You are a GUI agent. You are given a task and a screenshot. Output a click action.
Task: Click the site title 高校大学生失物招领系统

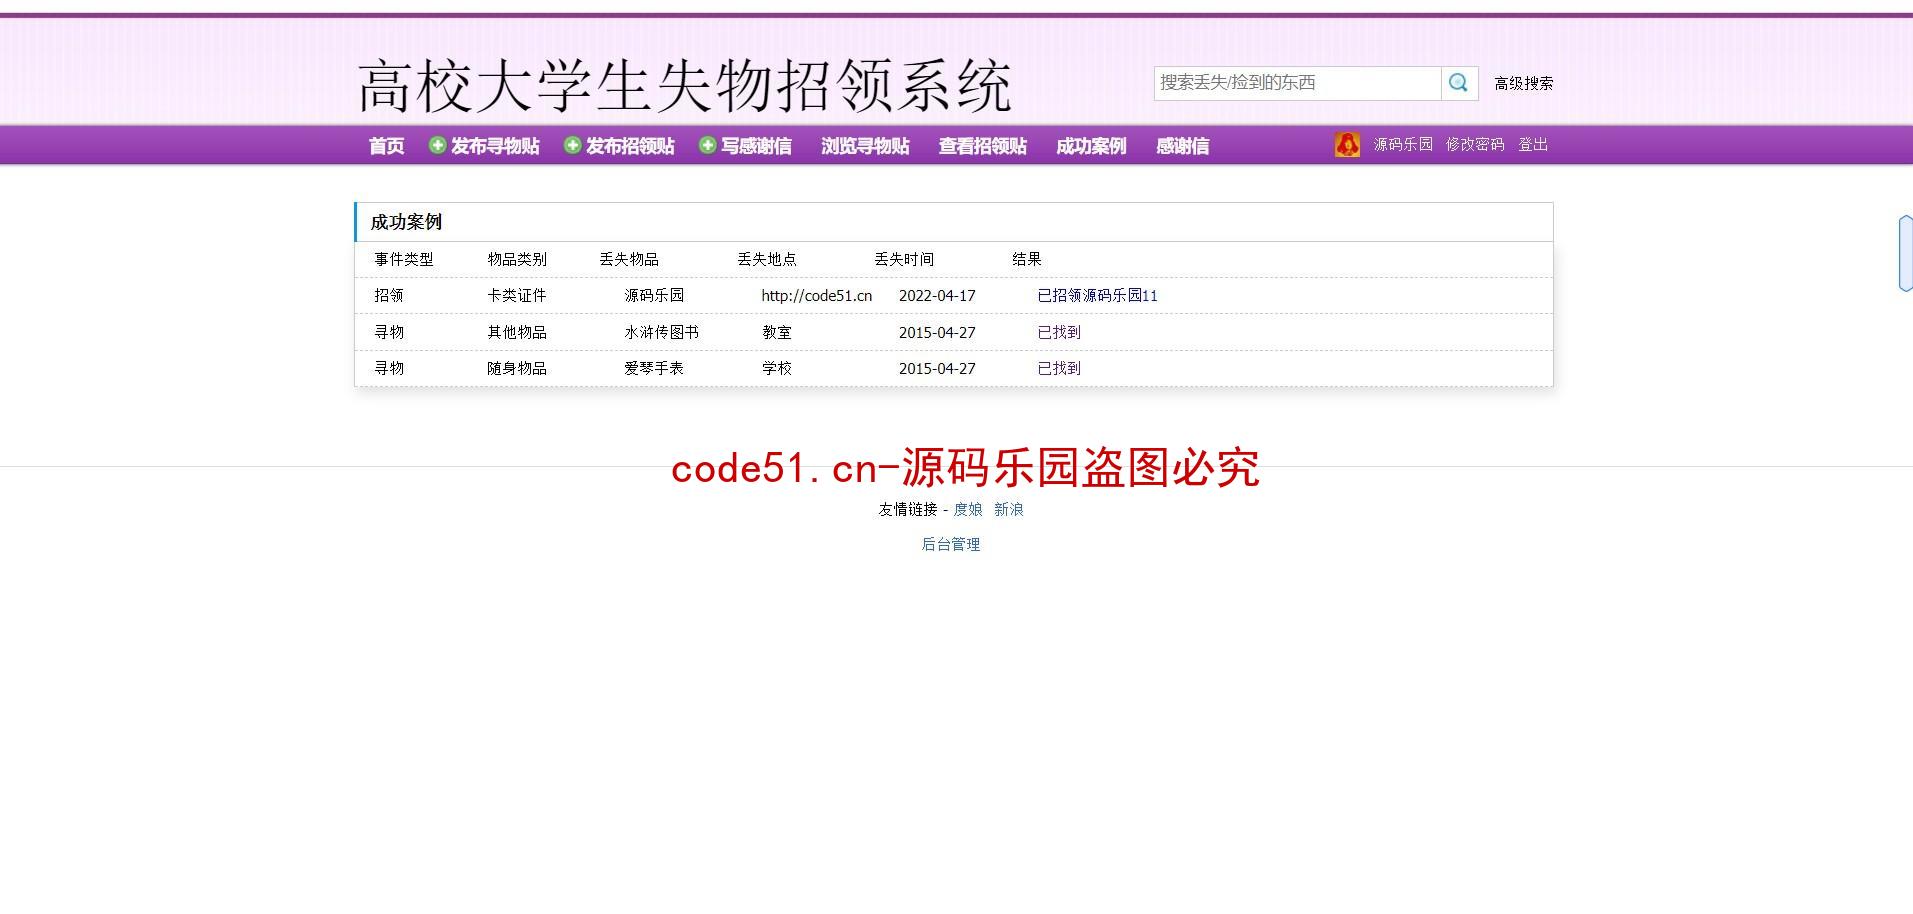pyautogui.click(x=685, y=86)
